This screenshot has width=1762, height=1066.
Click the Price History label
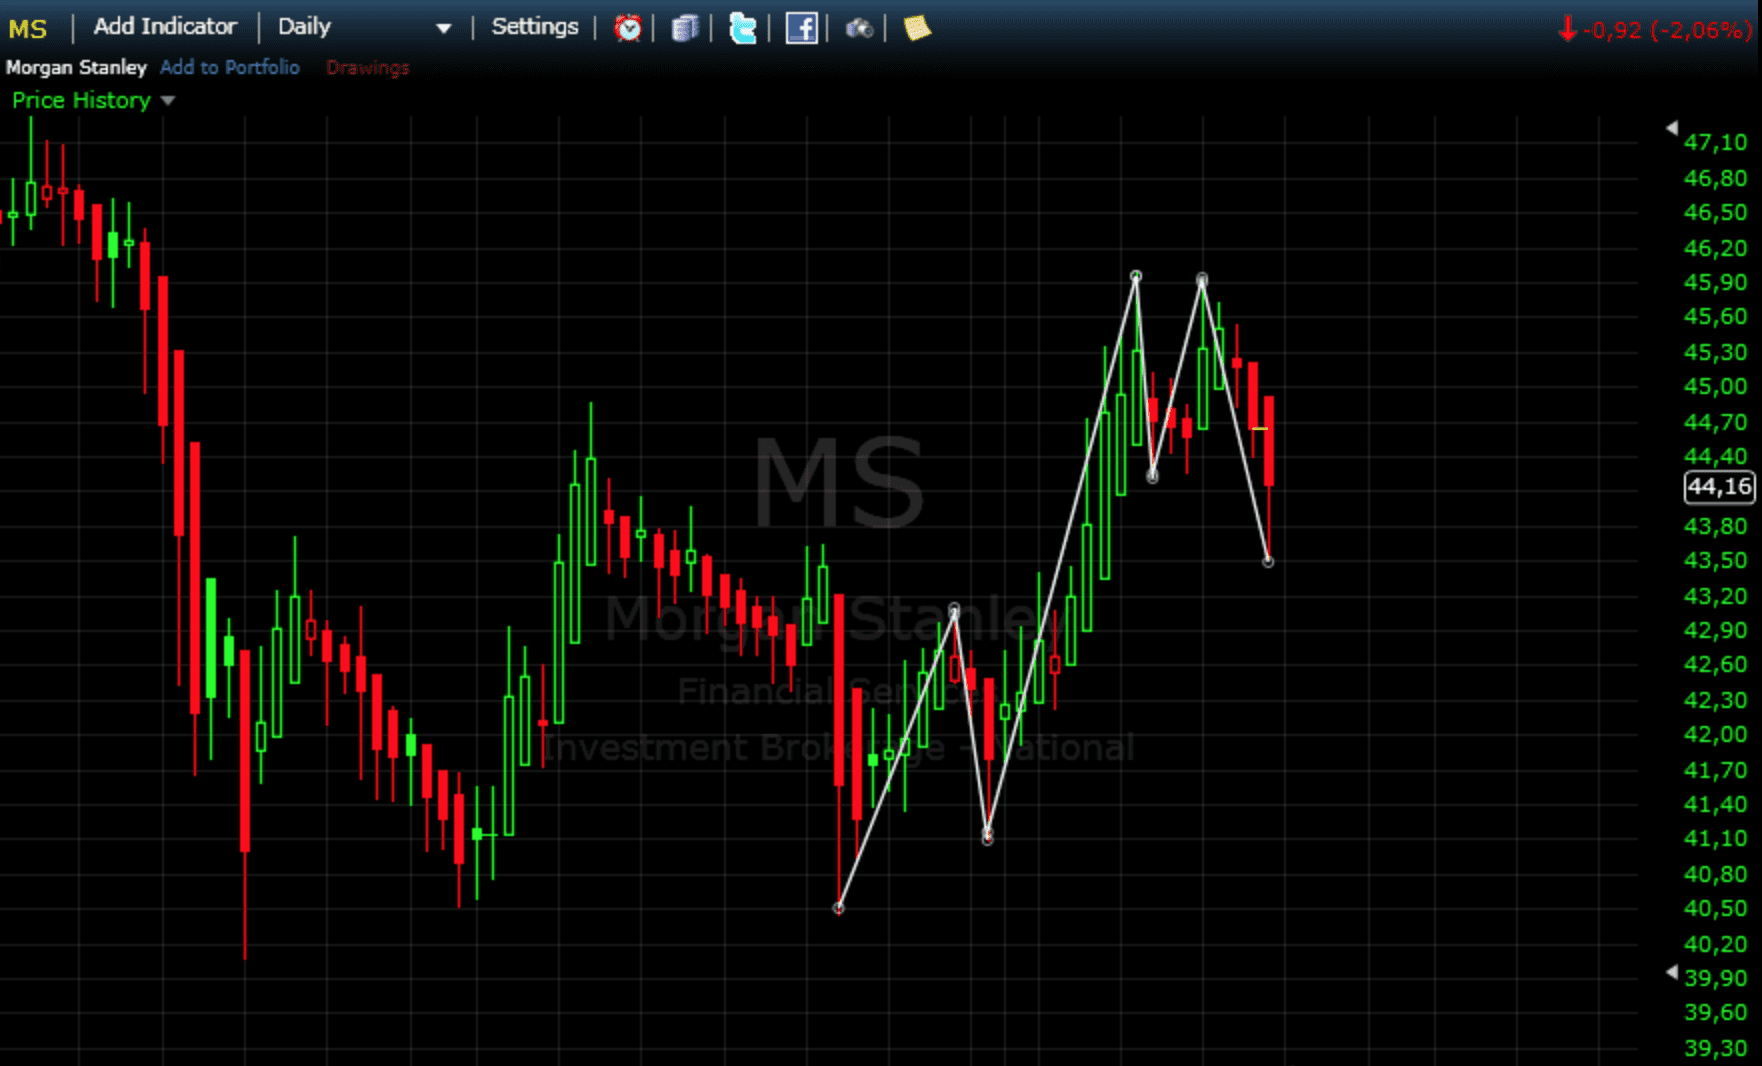[81, 100]
